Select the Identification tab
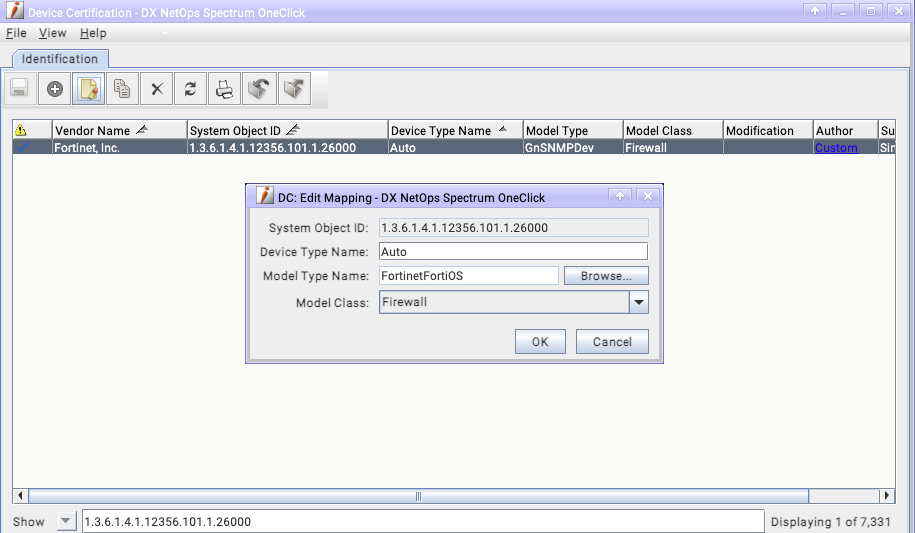This screenshot has width=915, height=533. tap(60, 59)
